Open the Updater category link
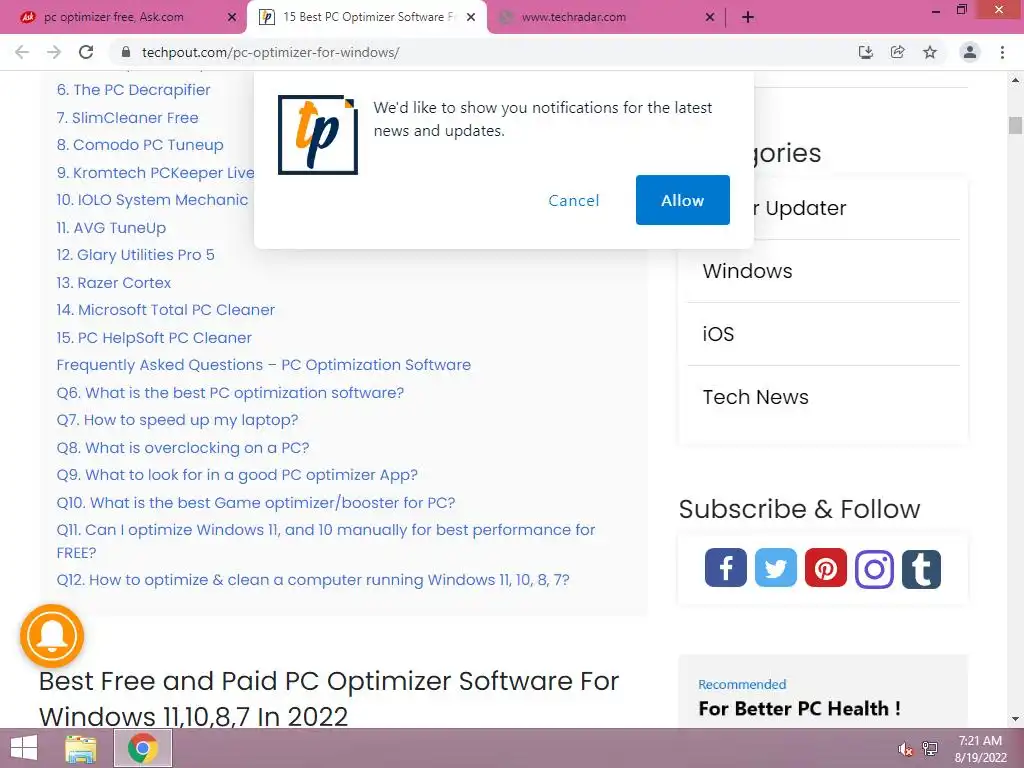1024x768 pixels. tap(800, 208)
